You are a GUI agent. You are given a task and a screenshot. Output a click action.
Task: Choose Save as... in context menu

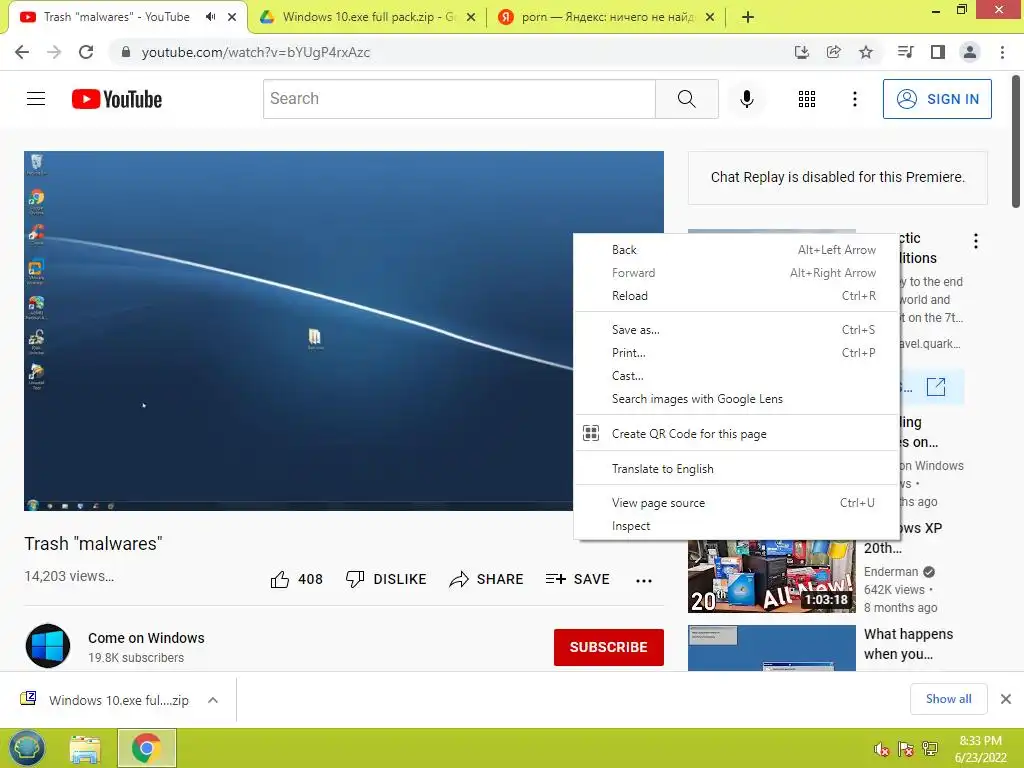click(x=737, y=330)
